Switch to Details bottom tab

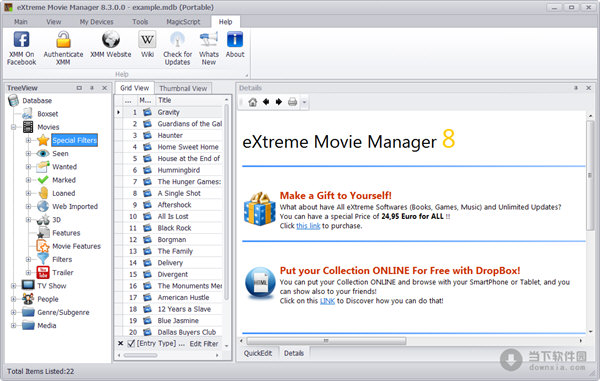(294, 353)
